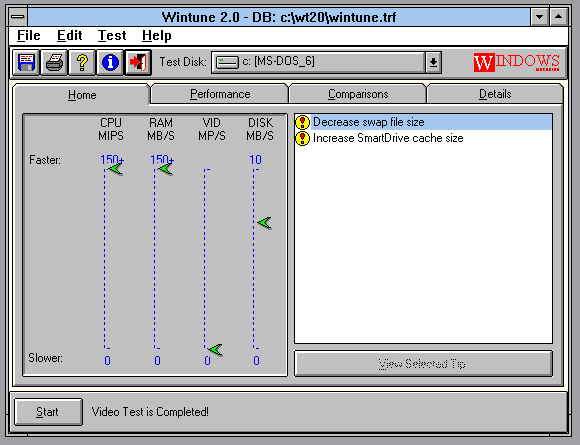Click the green CPU MIPS arrow marker
Screen dimensions: 580x445
(115, 169)
